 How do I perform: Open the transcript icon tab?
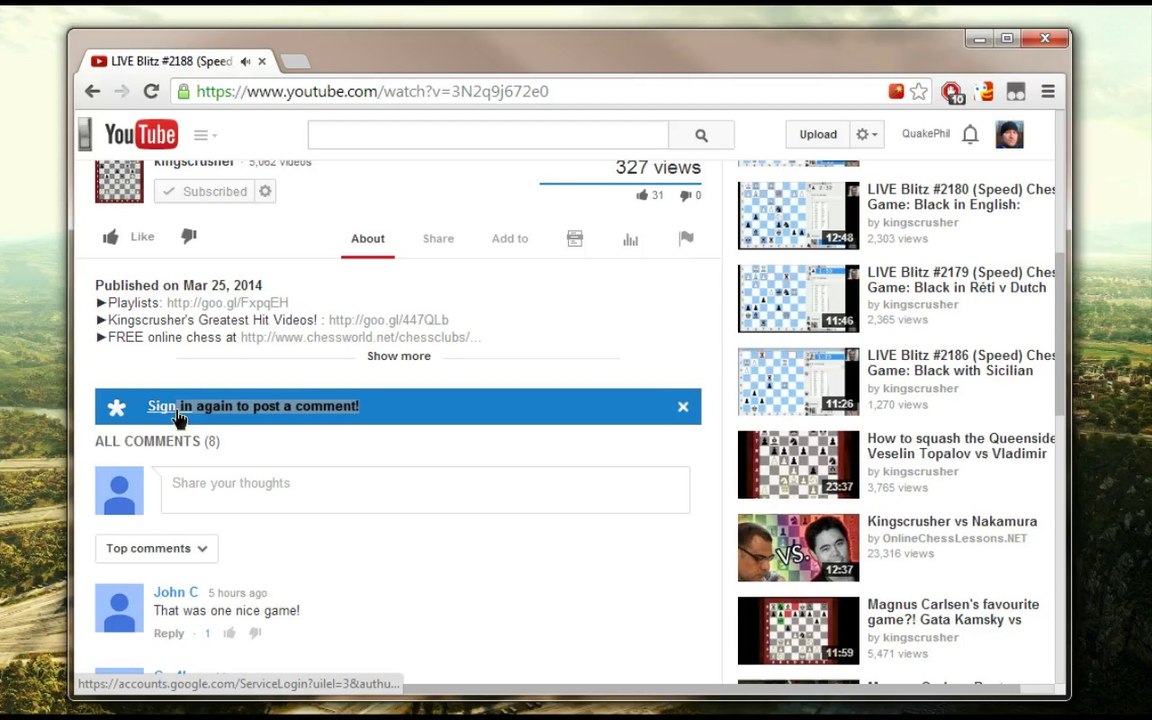tap(575, 238)
